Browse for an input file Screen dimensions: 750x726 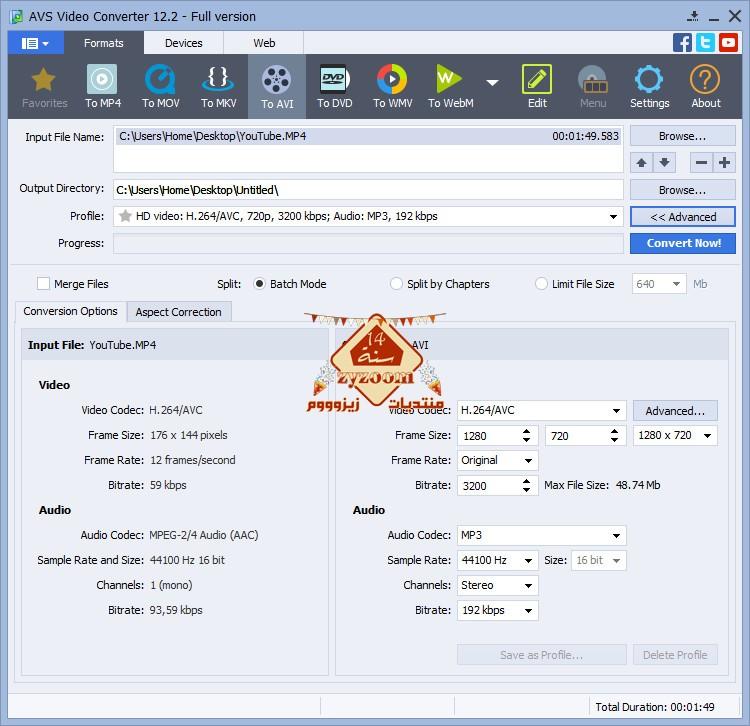(x=683, y=136)
